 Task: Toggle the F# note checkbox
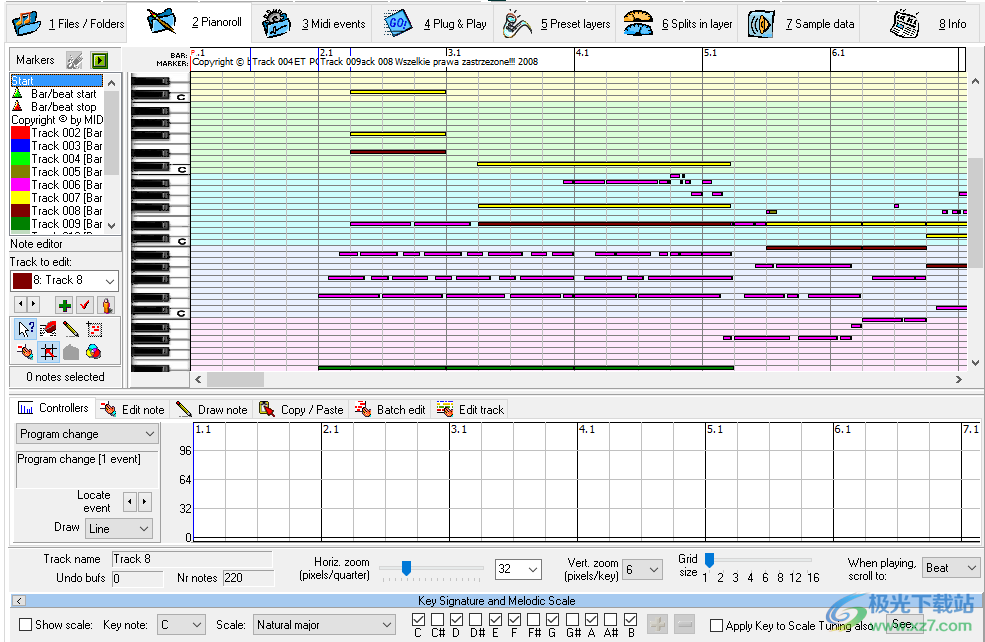click(x=533, y=620)
